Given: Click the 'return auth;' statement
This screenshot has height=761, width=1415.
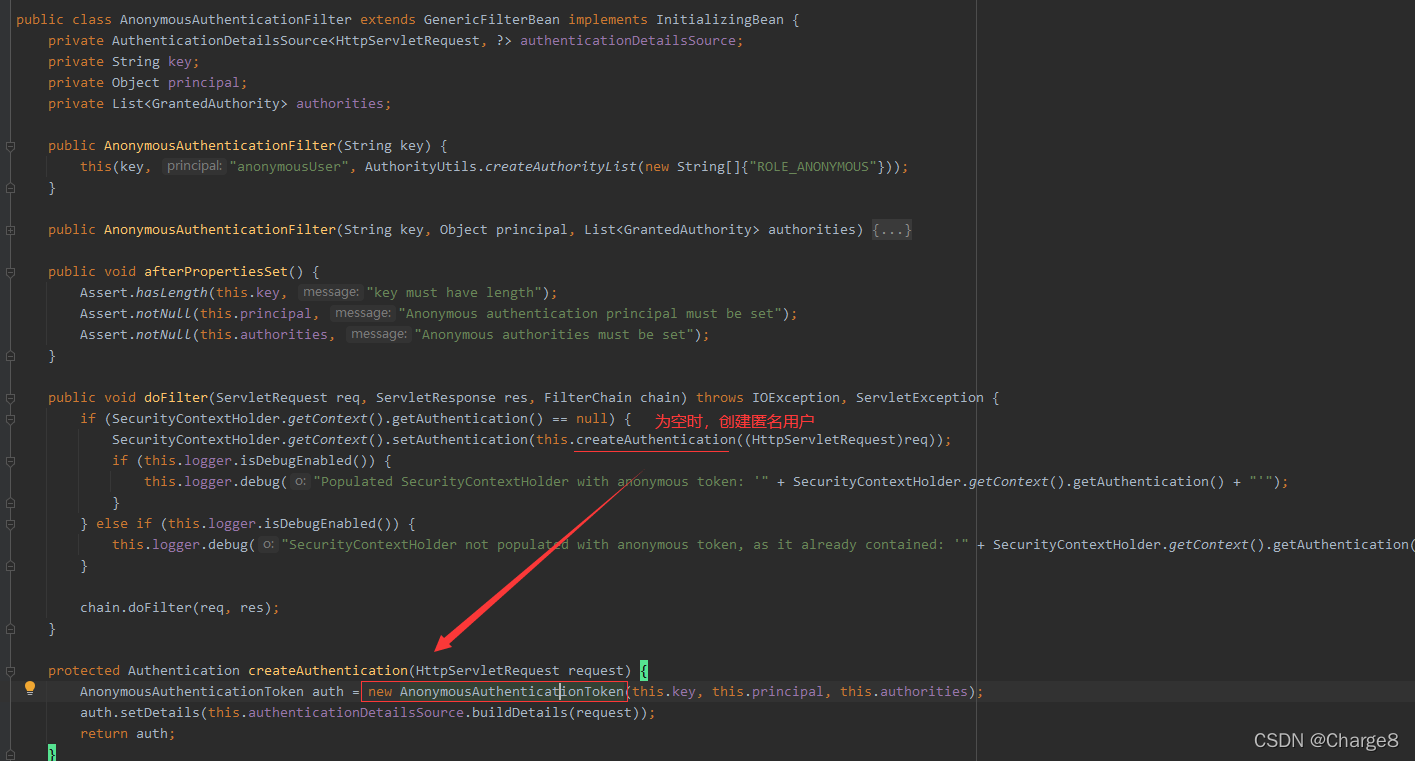Looking at the screenshot, I should 128,734.
